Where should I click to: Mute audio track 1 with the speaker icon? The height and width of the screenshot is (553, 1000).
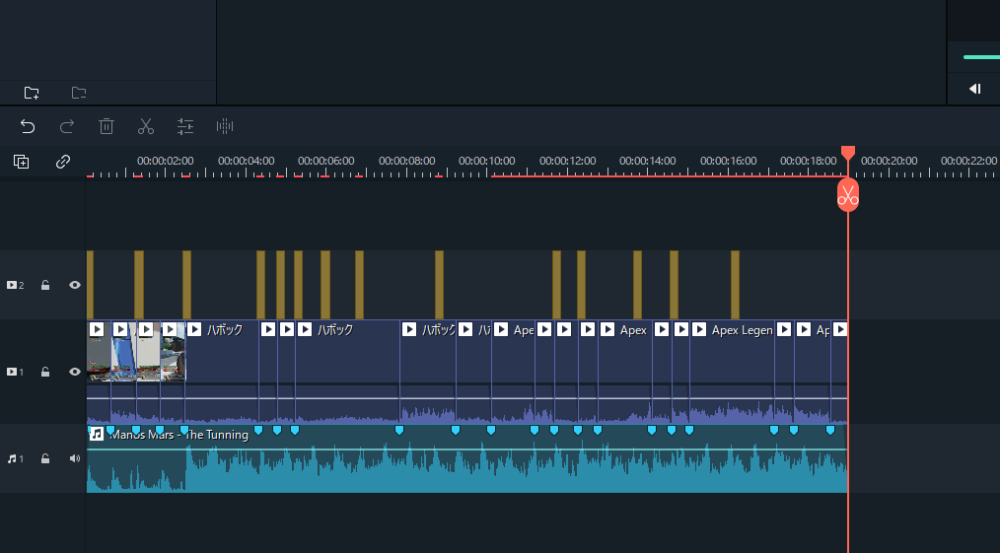click(75, 459)
